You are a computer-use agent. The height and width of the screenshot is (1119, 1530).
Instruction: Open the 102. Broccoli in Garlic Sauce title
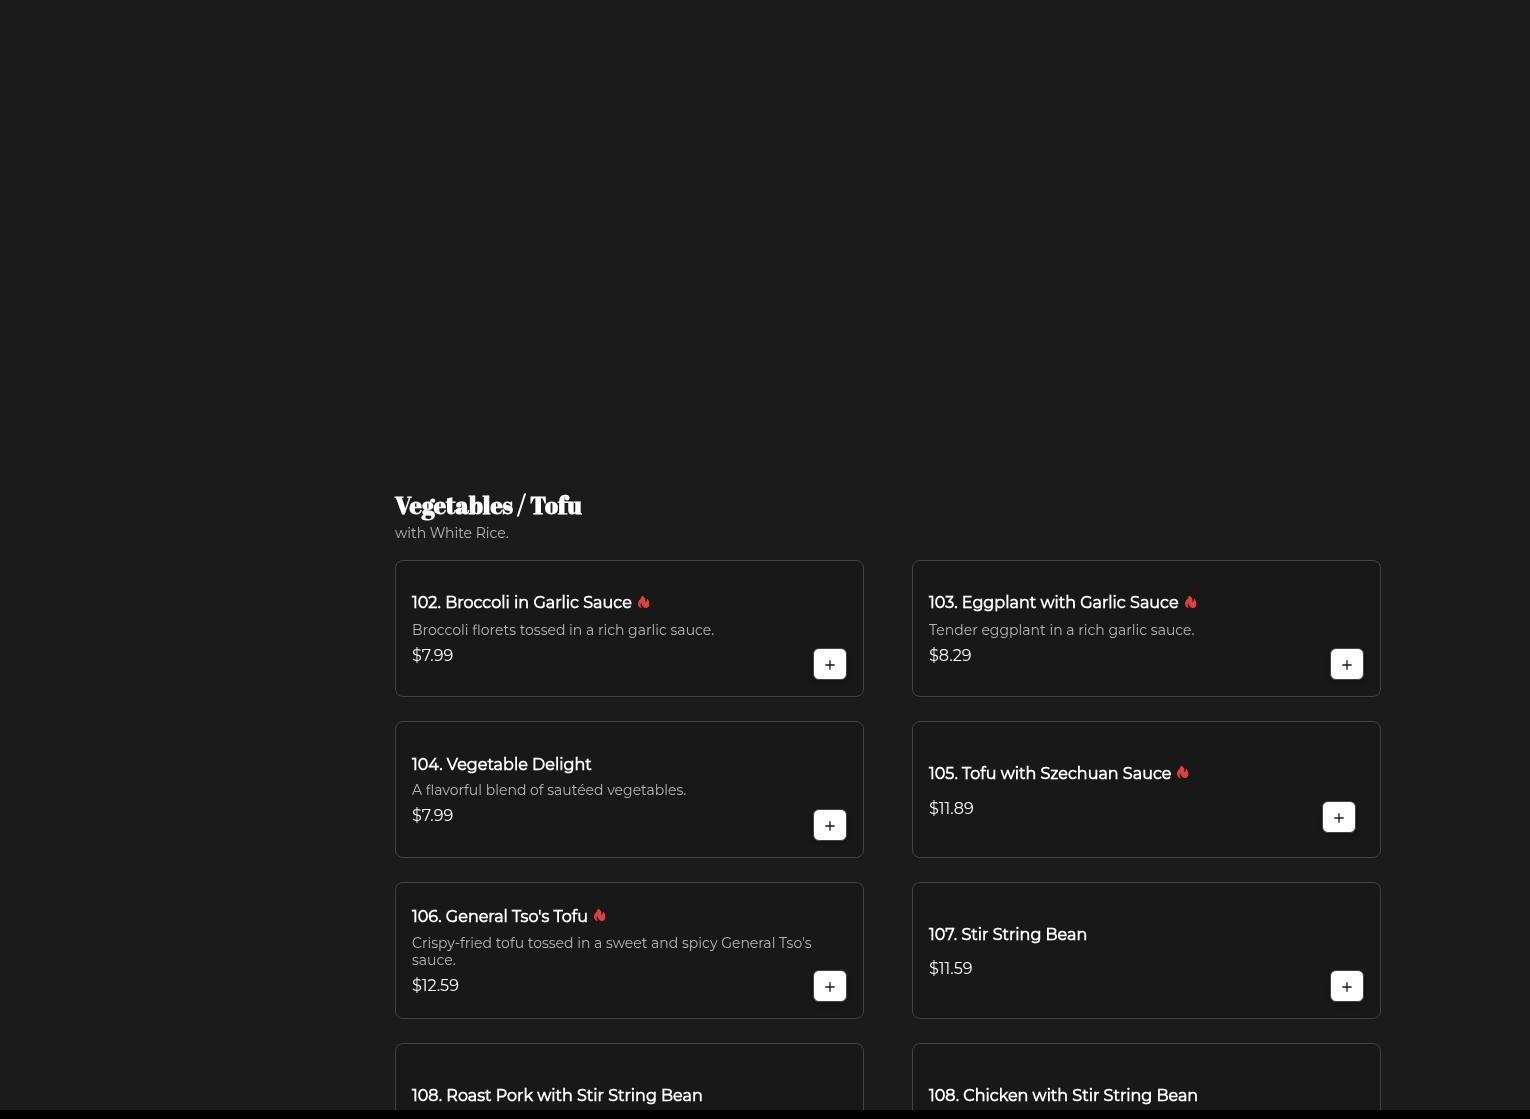click(x=521, y=603)
